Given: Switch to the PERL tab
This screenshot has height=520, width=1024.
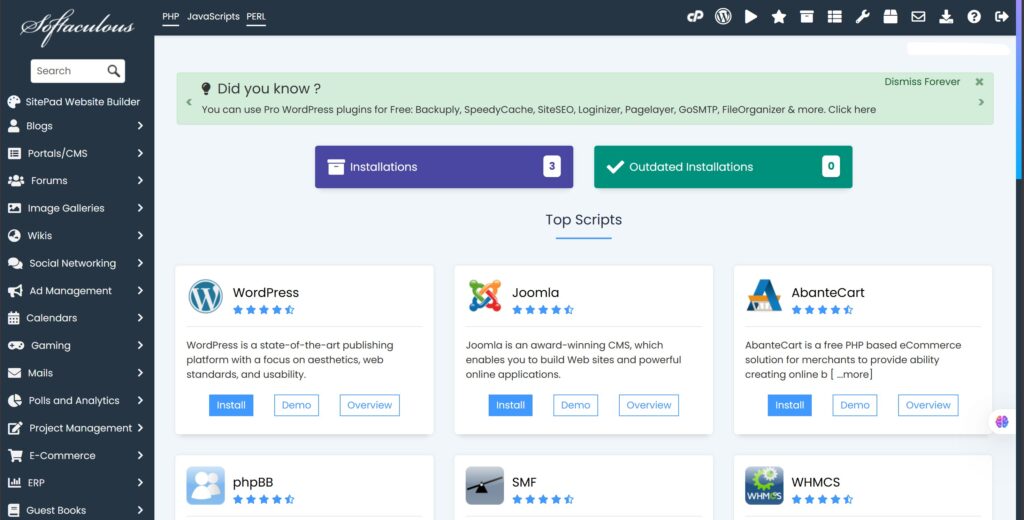Looking at the screenshot, I should pyautogui.click(x=256, y=17).
